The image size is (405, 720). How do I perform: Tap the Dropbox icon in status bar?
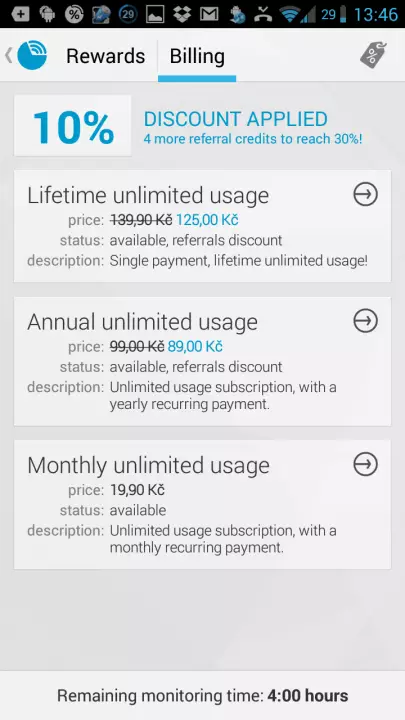[182, 14]
